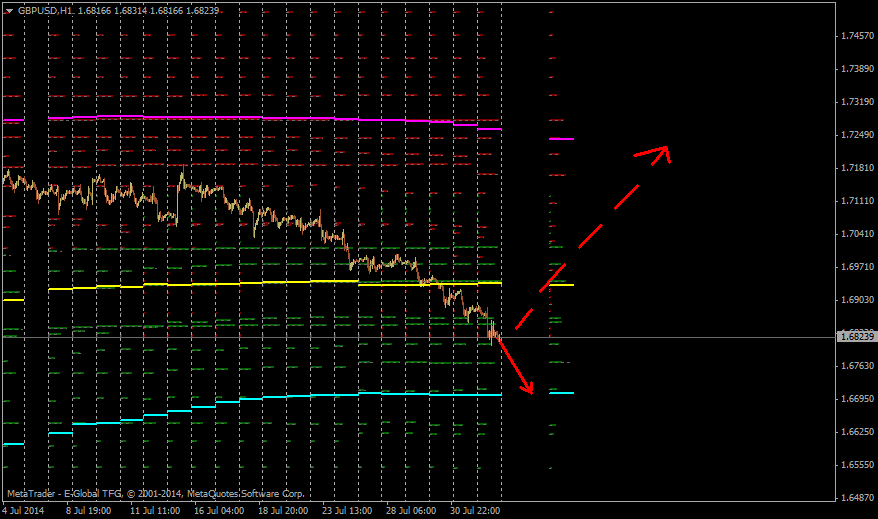Click price scale label 1.70410
This screenshot has height=519, width=878.
[x=857, y=234]
